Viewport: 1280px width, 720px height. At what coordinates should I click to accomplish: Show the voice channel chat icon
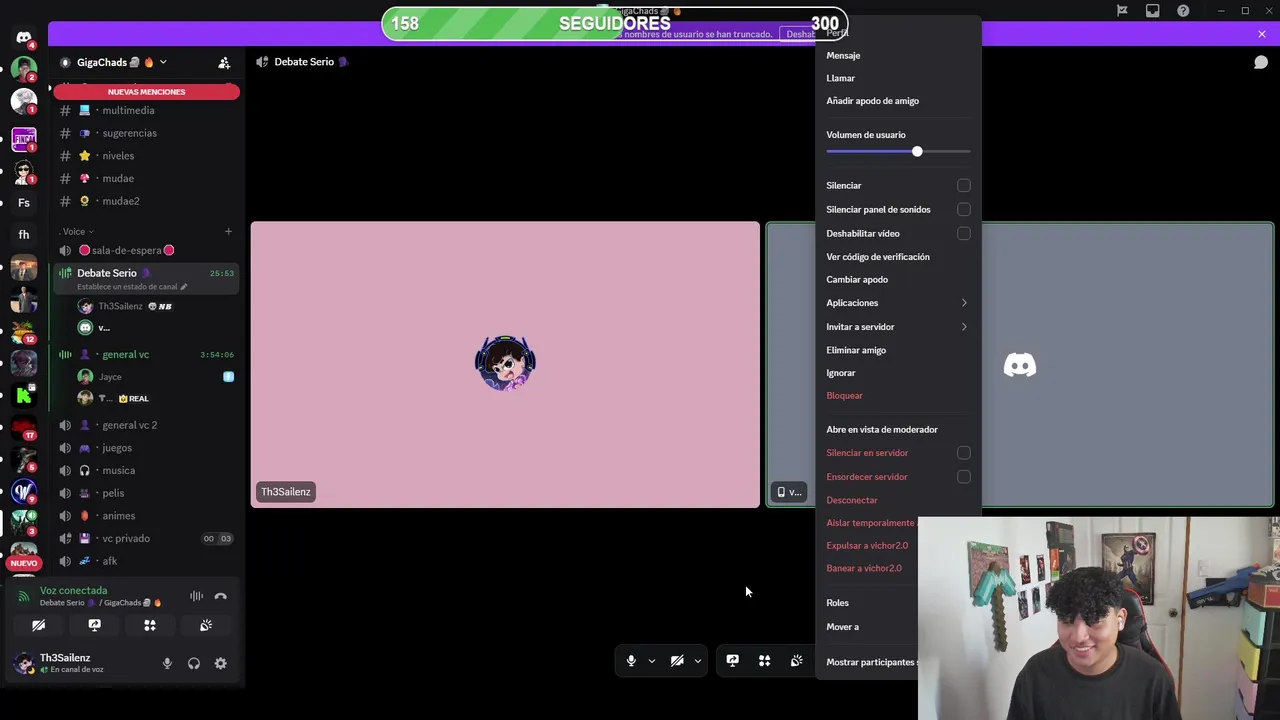[1261, 62]
